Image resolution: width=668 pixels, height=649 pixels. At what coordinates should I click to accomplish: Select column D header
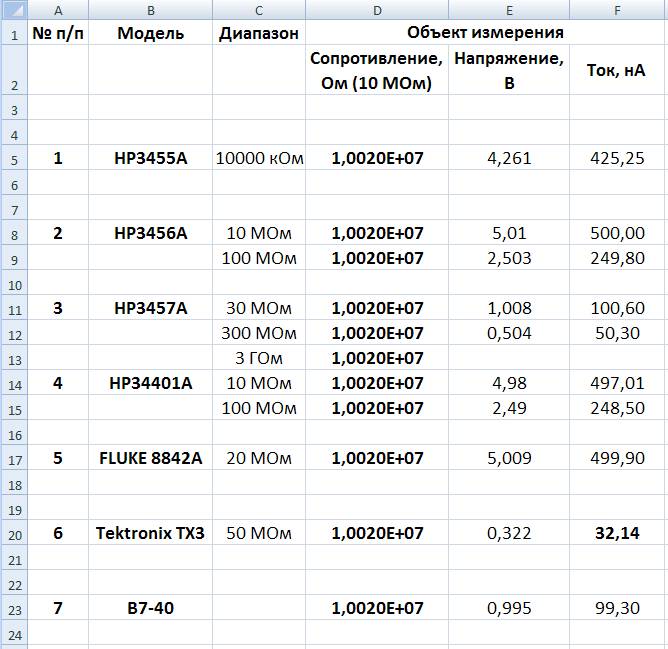point(377,10)
